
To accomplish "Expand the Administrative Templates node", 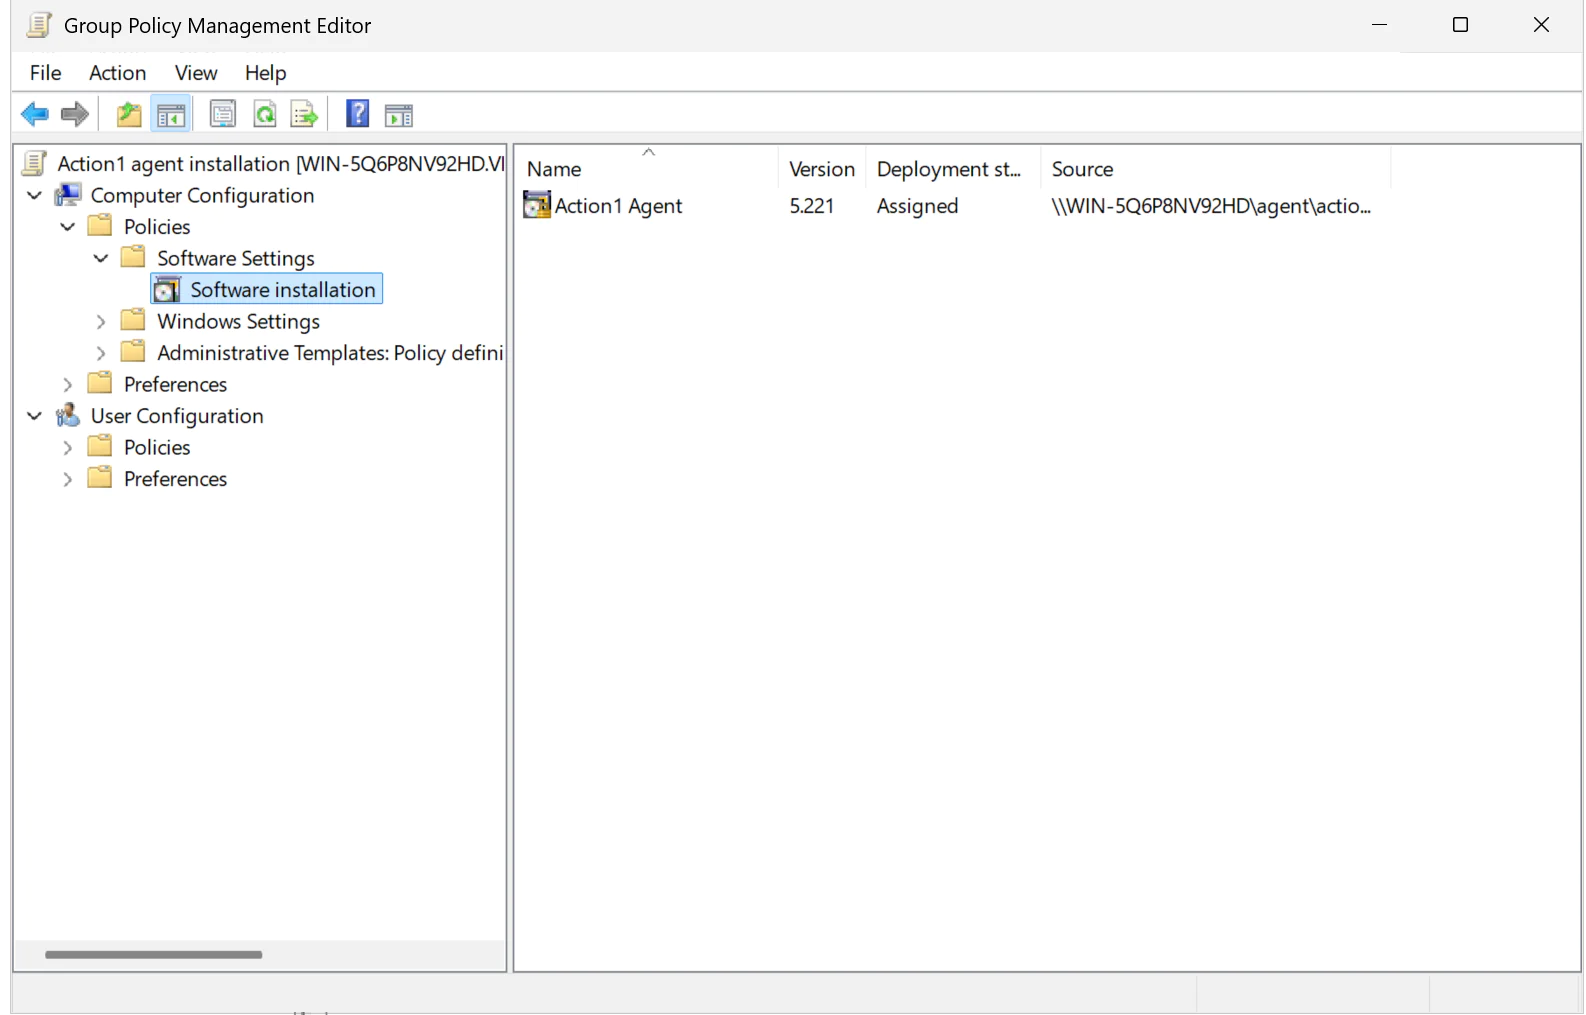I will 101,353.
